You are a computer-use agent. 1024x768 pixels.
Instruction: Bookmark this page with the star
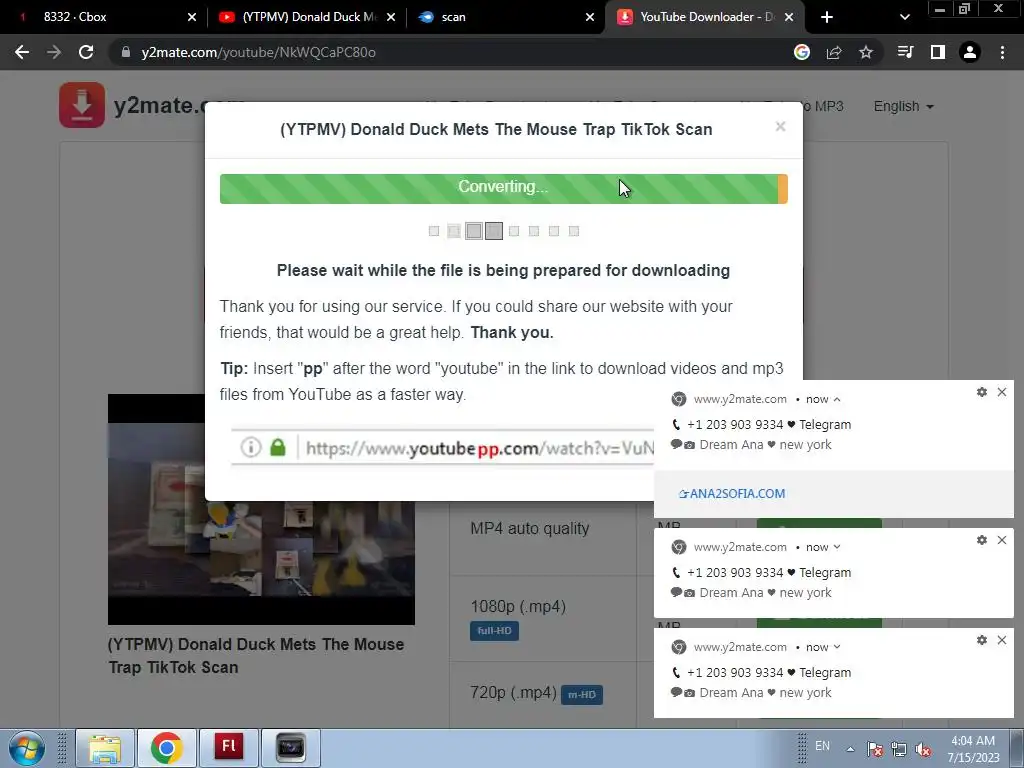click(x=866, y=52)
